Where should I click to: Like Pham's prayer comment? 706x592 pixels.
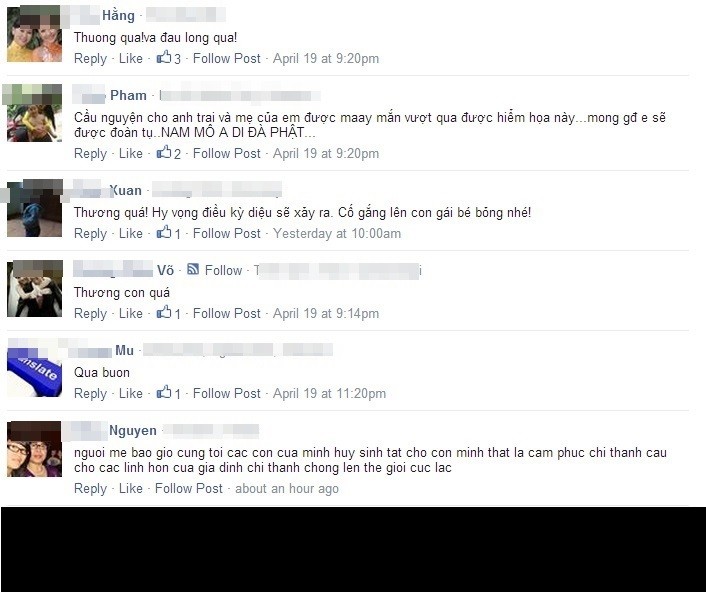[131, 154]
